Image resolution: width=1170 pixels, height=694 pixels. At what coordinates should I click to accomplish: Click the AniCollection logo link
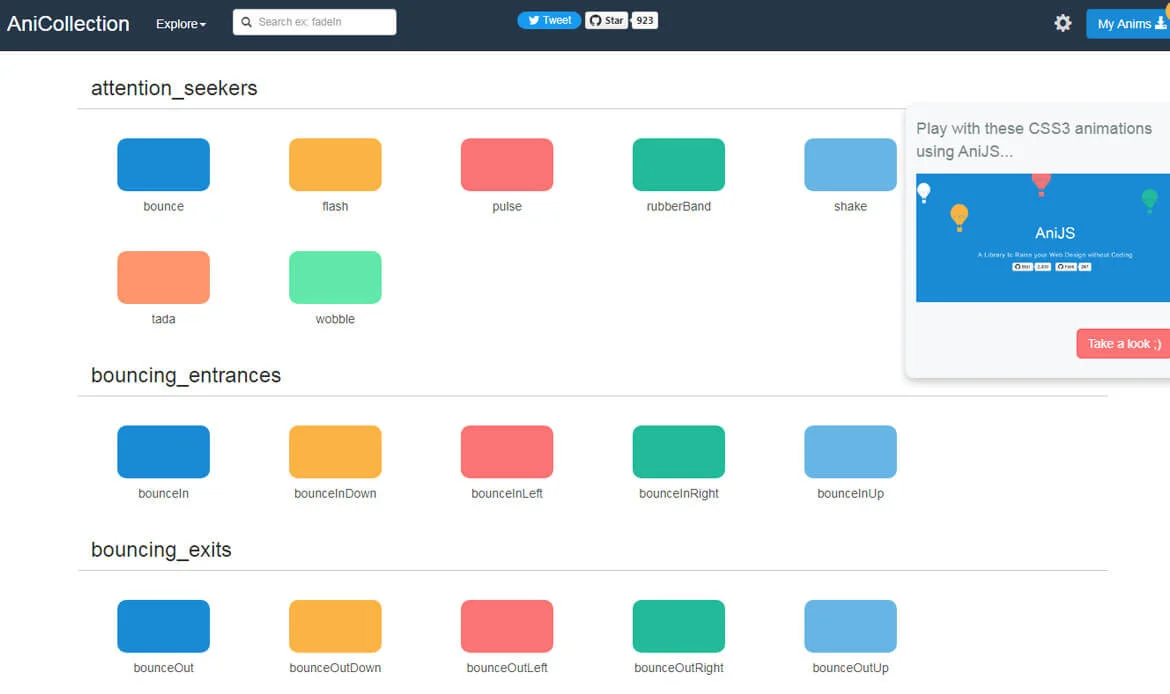[68, 24]
